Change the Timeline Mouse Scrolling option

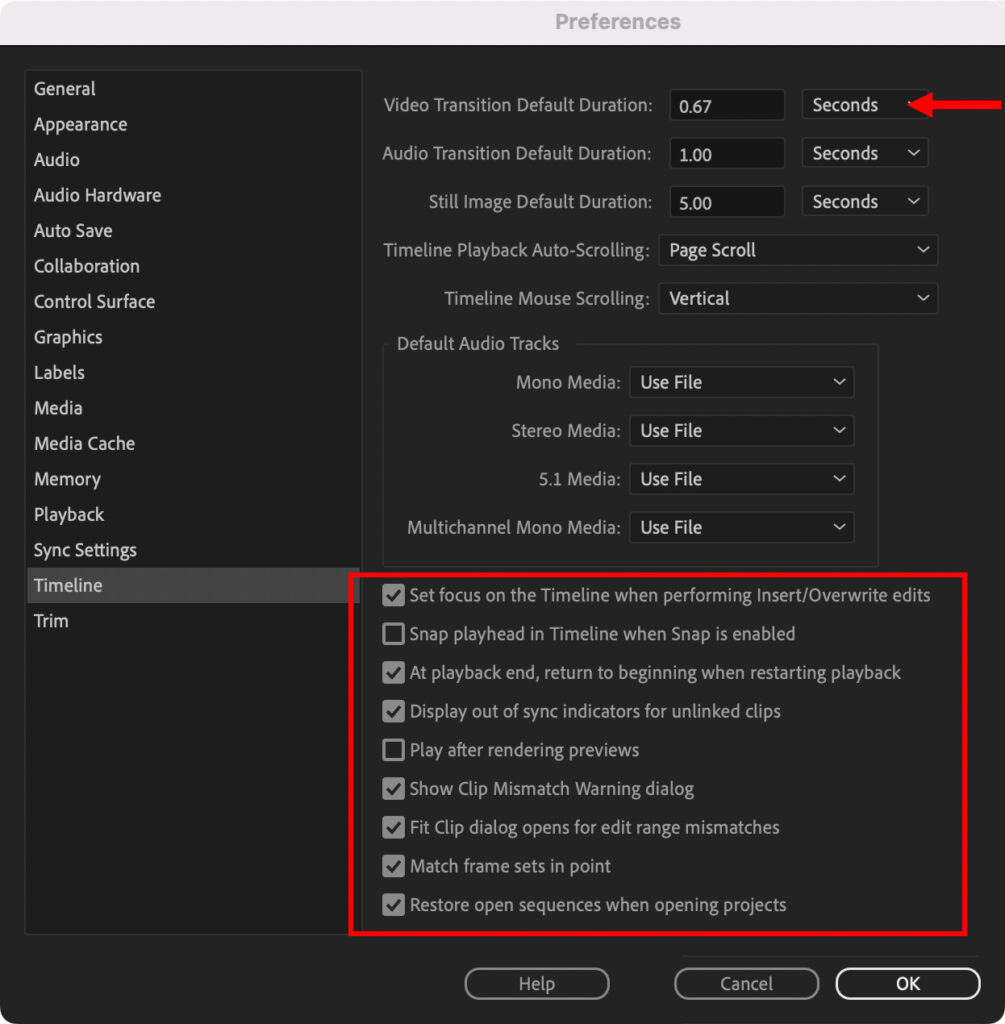coord(798,298)
